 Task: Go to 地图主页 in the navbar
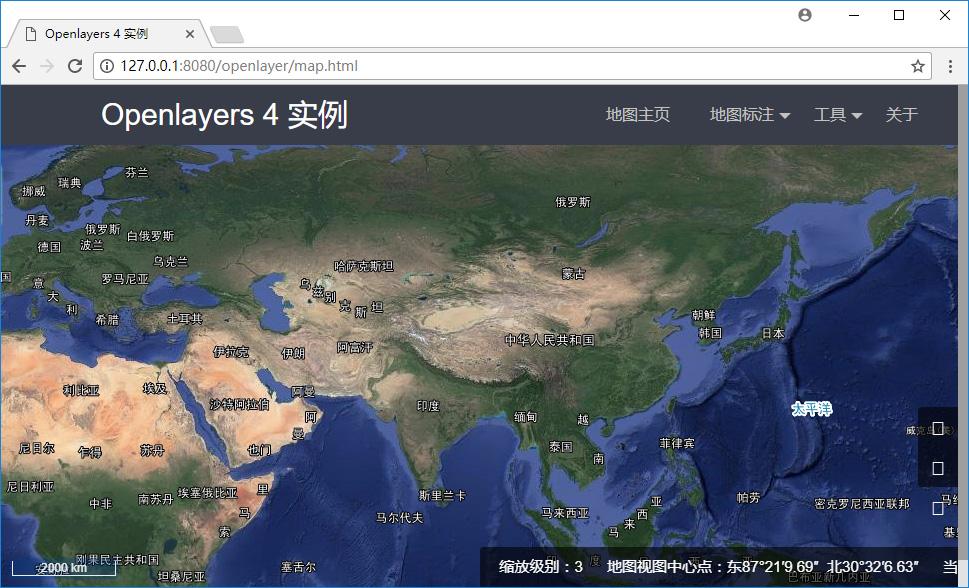(638, 114)
